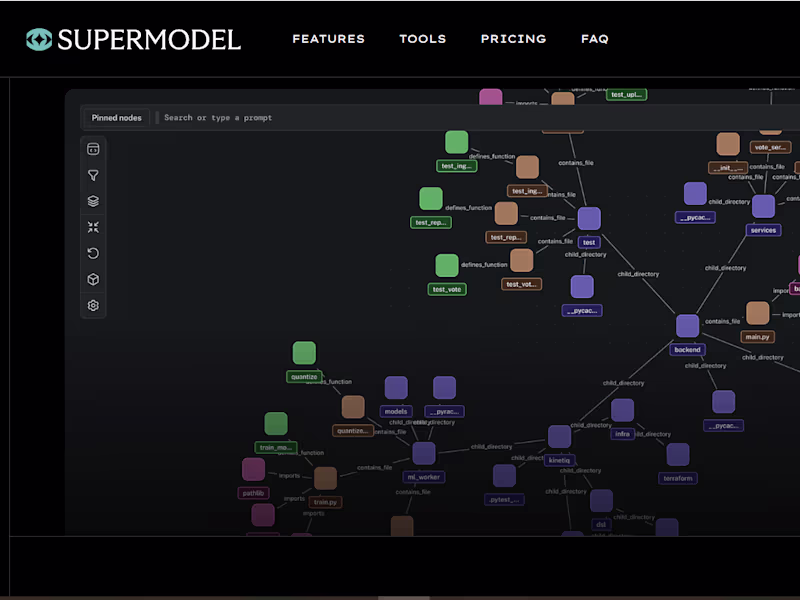The image size is (800, 600).
Task: Select the magenta pathlib import node
Action: pyautogui.click(x=253, y=469)
